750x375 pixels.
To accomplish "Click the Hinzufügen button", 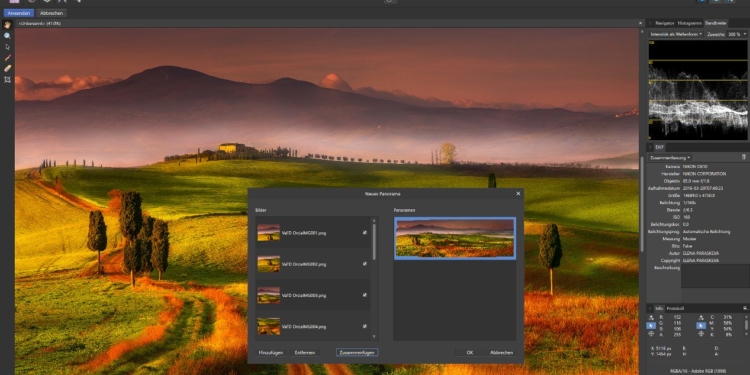I will coord(271,353).
